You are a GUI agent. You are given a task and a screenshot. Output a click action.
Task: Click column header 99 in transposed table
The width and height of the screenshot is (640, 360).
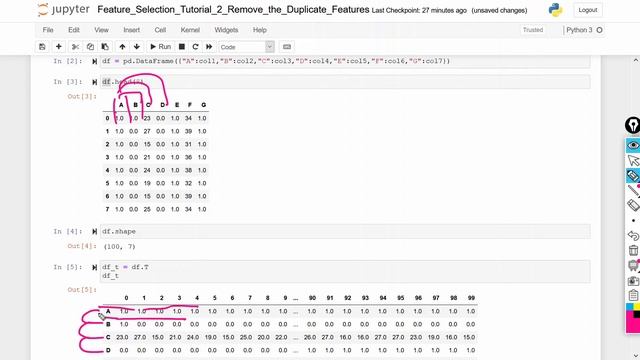471,298
